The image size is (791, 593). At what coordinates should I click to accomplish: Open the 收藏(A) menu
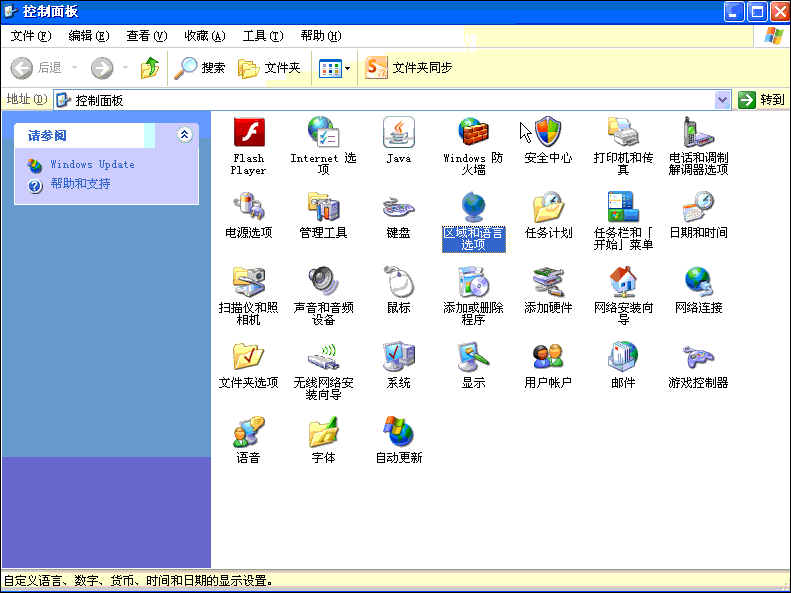click(x=205, y=36)
